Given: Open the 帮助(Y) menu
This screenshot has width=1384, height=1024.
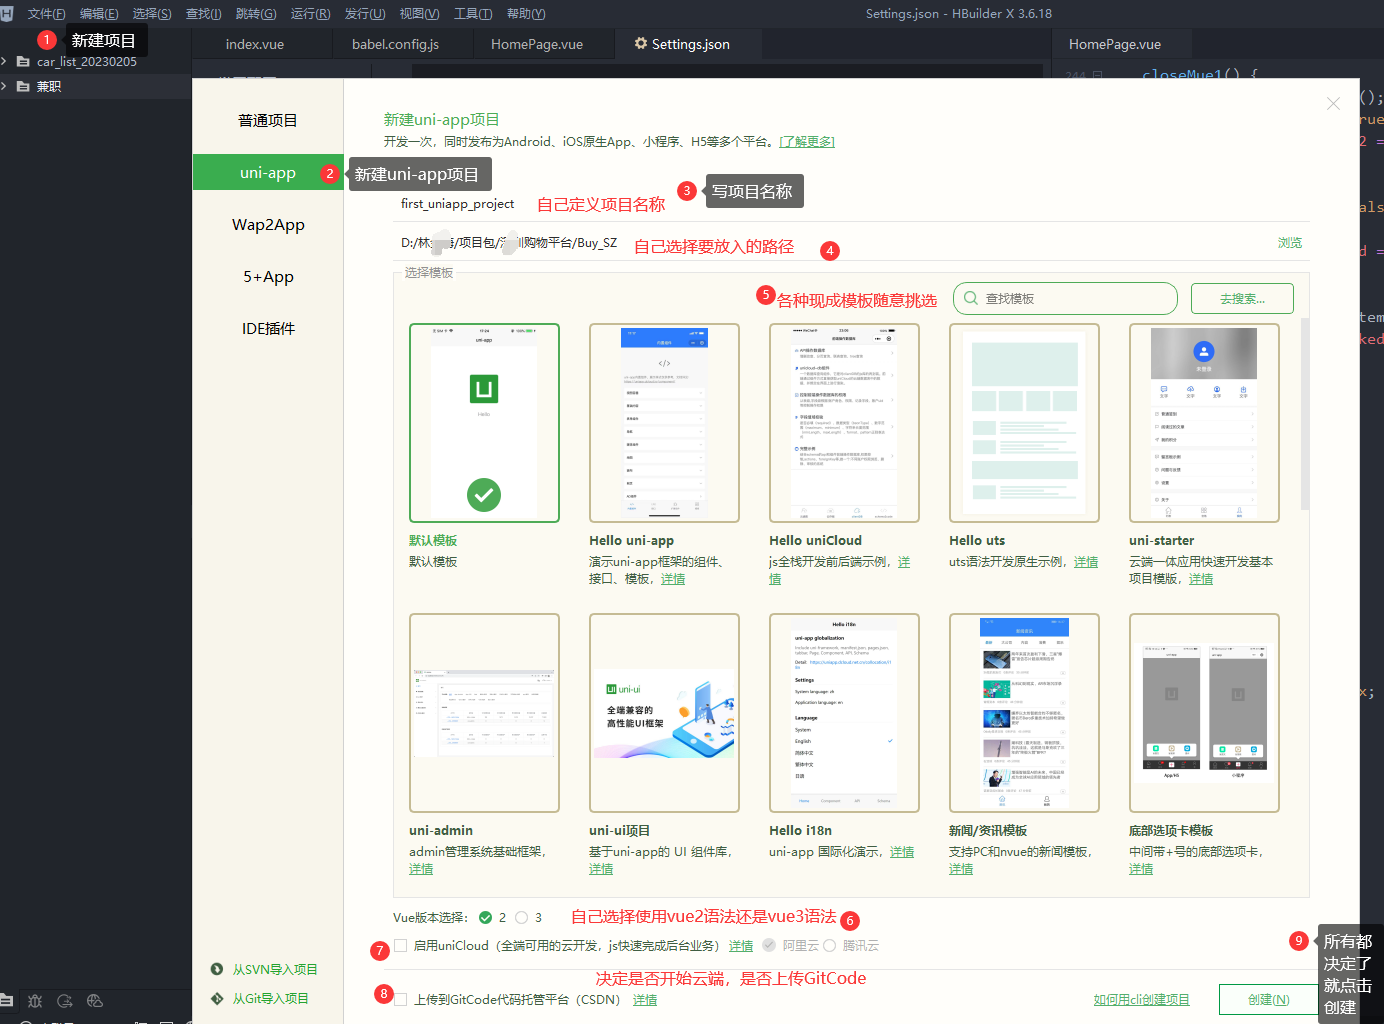Looking at the screenshot, I should pos(526,14).
